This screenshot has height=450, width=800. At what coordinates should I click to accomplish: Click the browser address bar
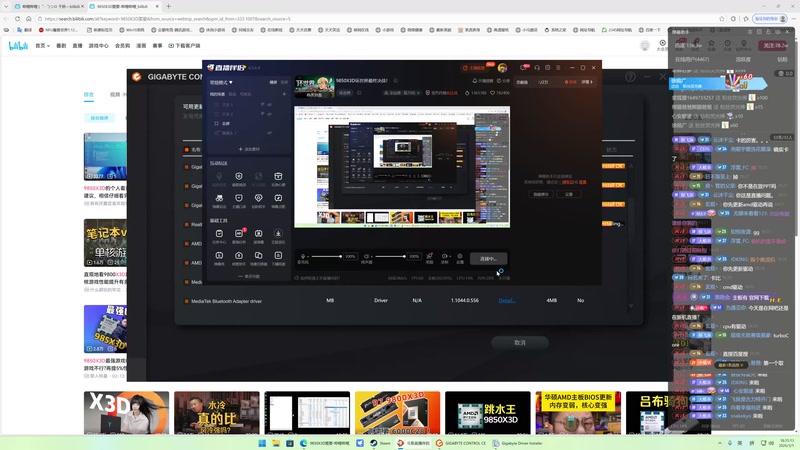point(378,19)
